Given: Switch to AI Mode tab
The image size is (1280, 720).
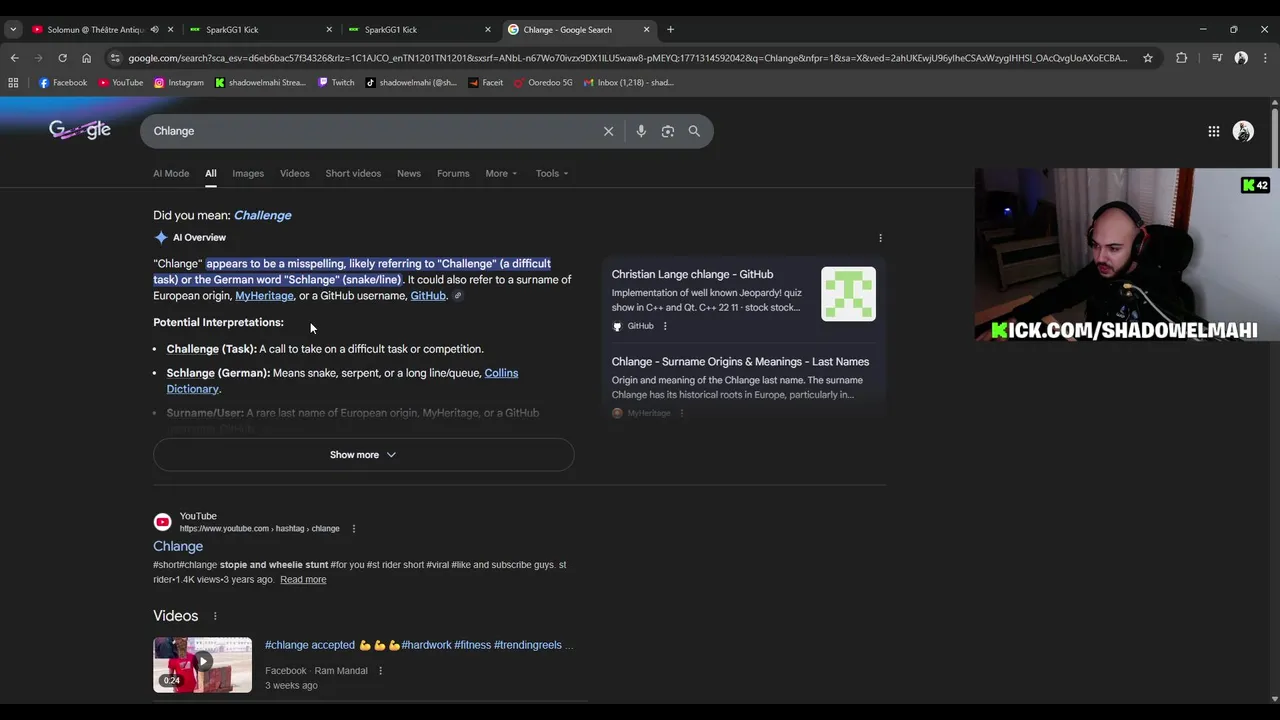Looking at the screenshot, I should (171, 173).
